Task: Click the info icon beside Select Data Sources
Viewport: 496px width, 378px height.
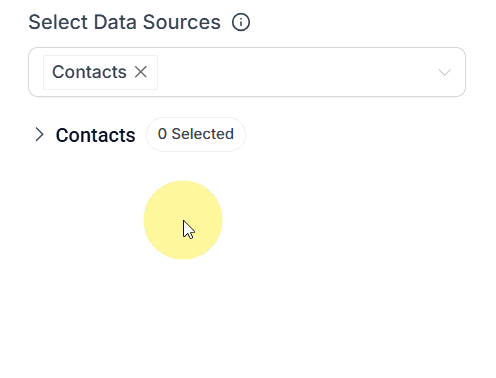Action: [241, 22]
